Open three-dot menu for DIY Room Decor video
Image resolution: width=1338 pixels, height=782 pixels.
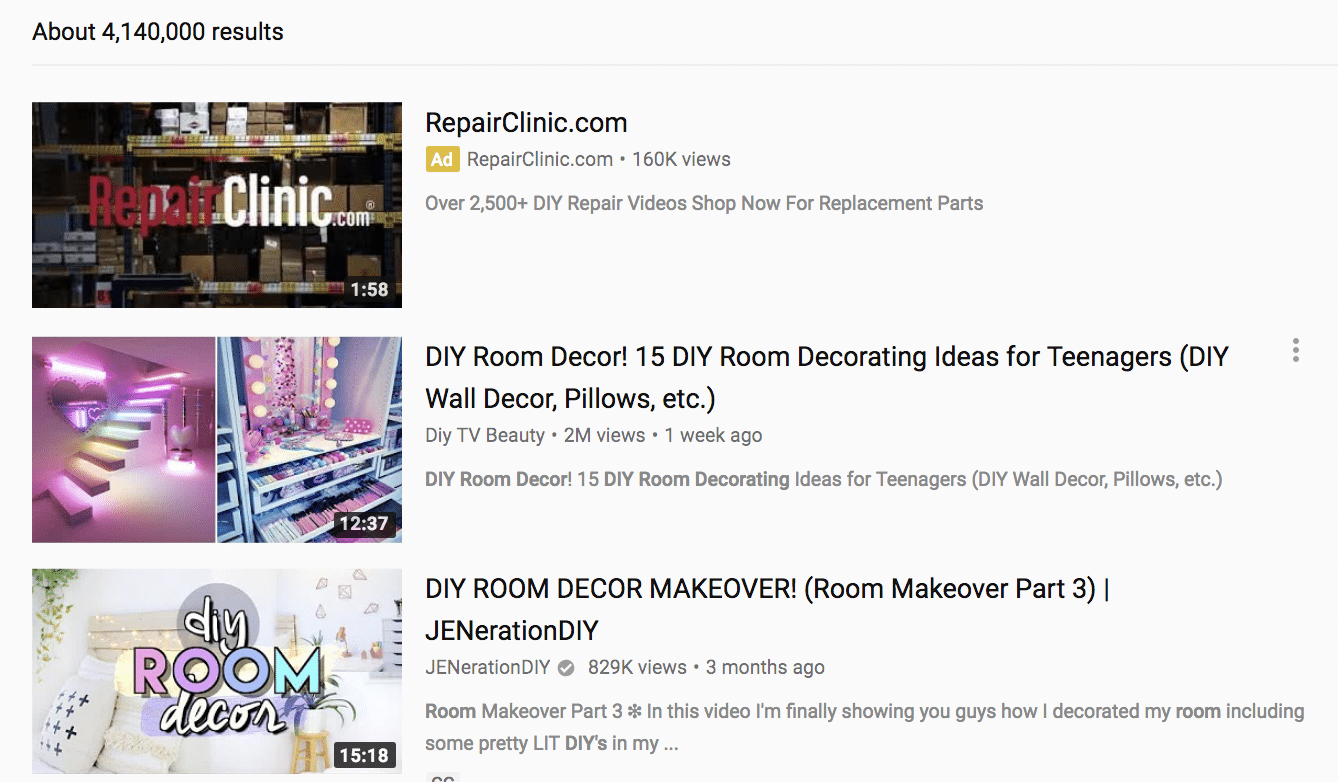click(x=1296, y=350)
